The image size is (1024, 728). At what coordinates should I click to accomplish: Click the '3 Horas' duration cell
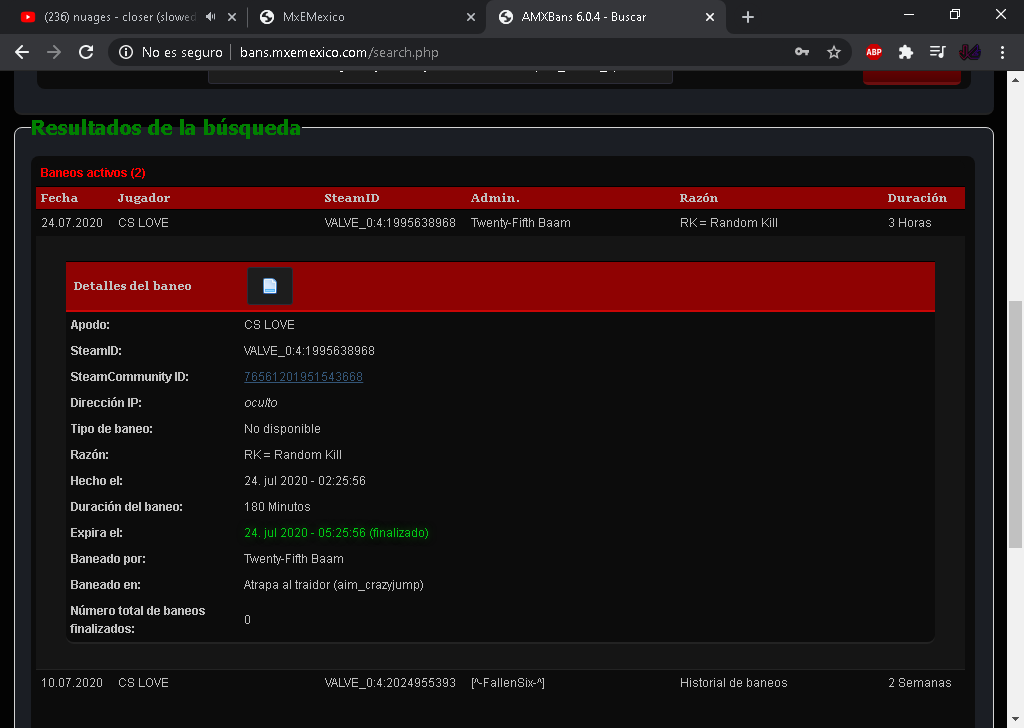[910, 223]
